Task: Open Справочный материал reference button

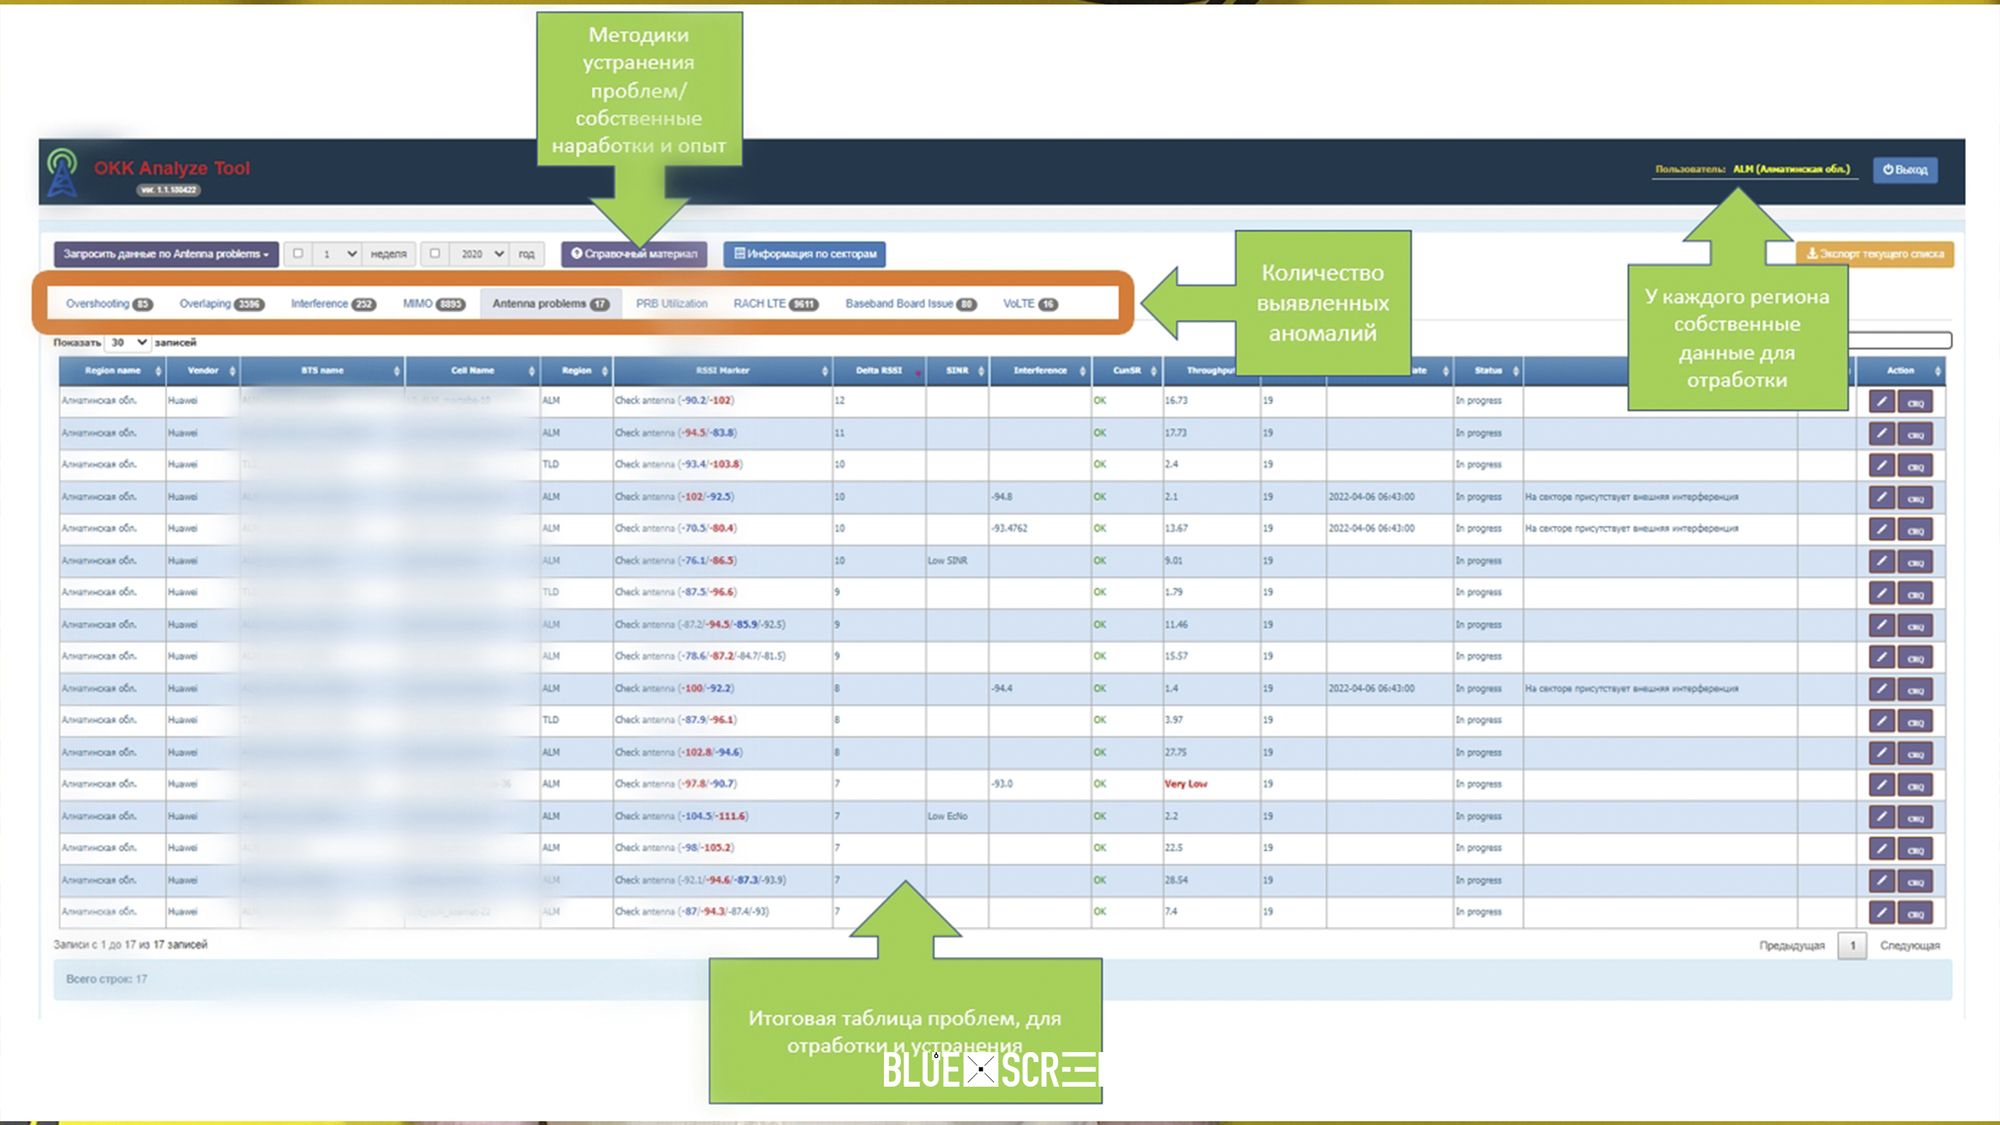Action: pos(634,254)
